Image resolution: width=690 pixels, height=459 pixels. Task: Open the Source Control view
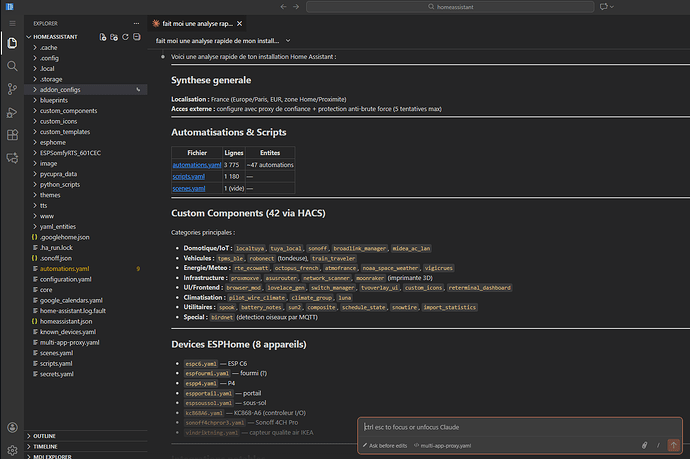click(12, 88)
